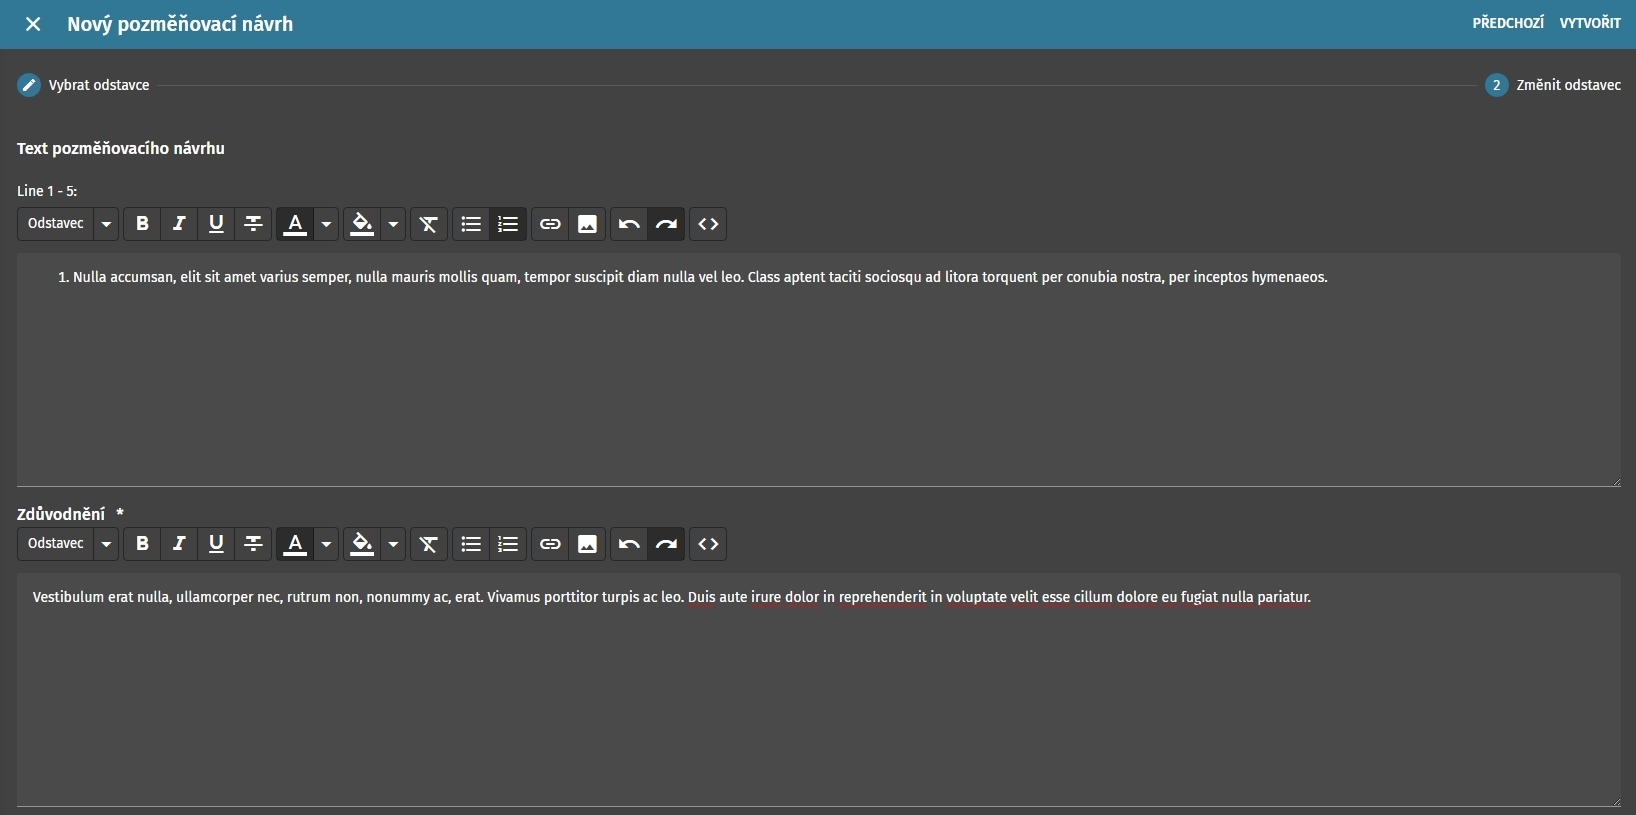Open source code view in amendment text toolbar
Image resolution: width=1636 pixels, height=815 pixels.
click(x=708, y=224)
